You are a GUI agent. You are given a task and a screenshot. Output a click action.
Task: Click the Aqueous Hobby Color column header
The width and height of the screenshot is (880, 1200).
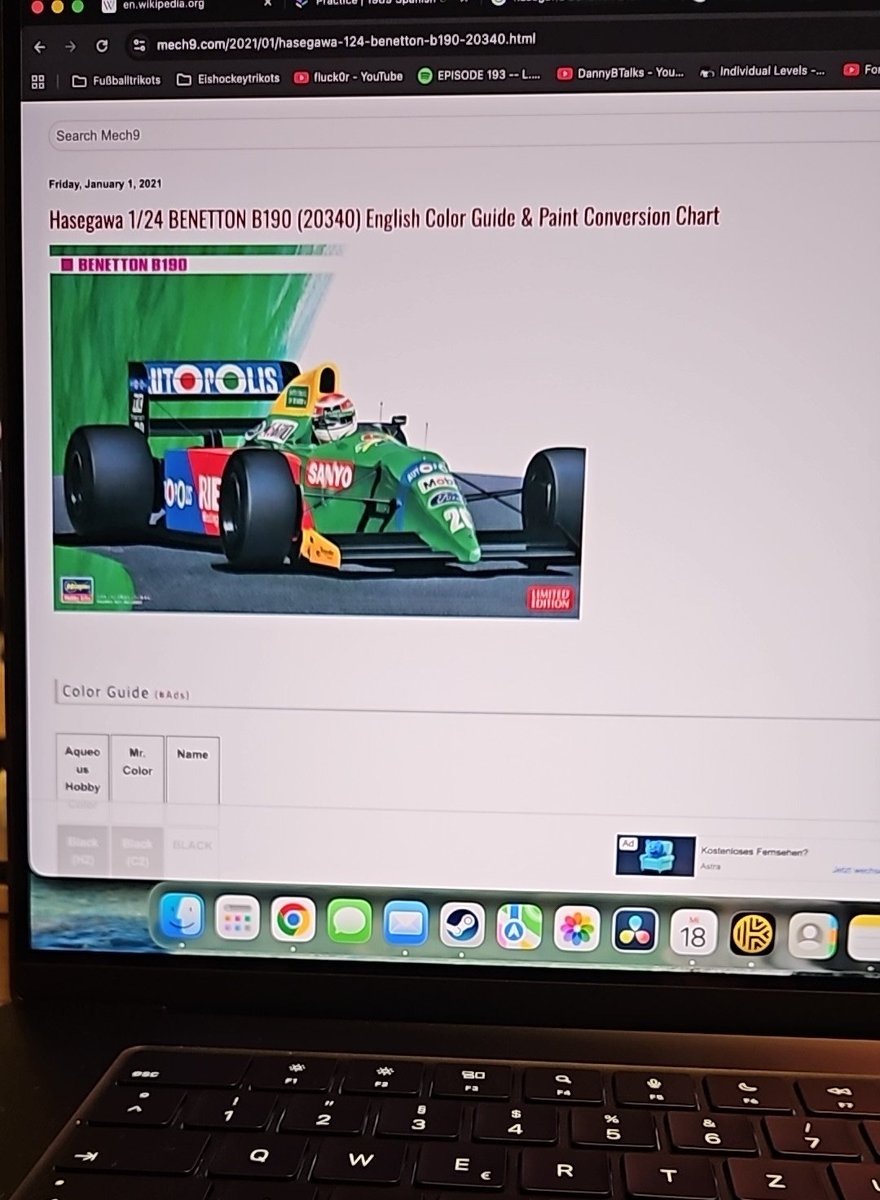click(x=82, y=770)
